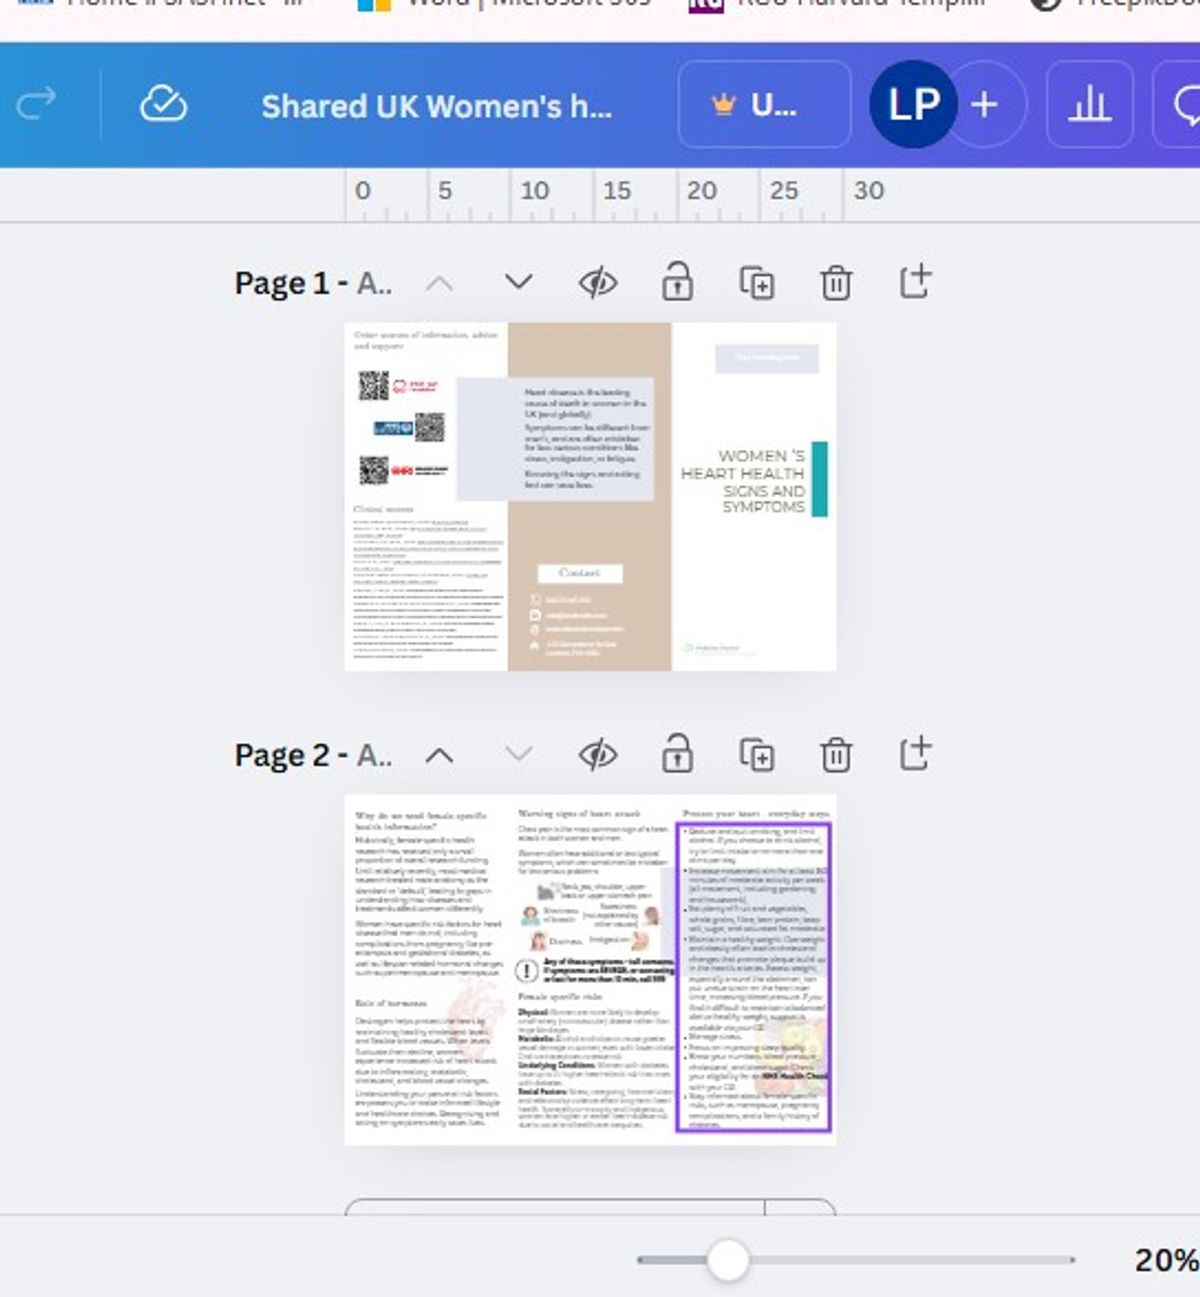Open the Shared UK Women's document title

[436, 105]
